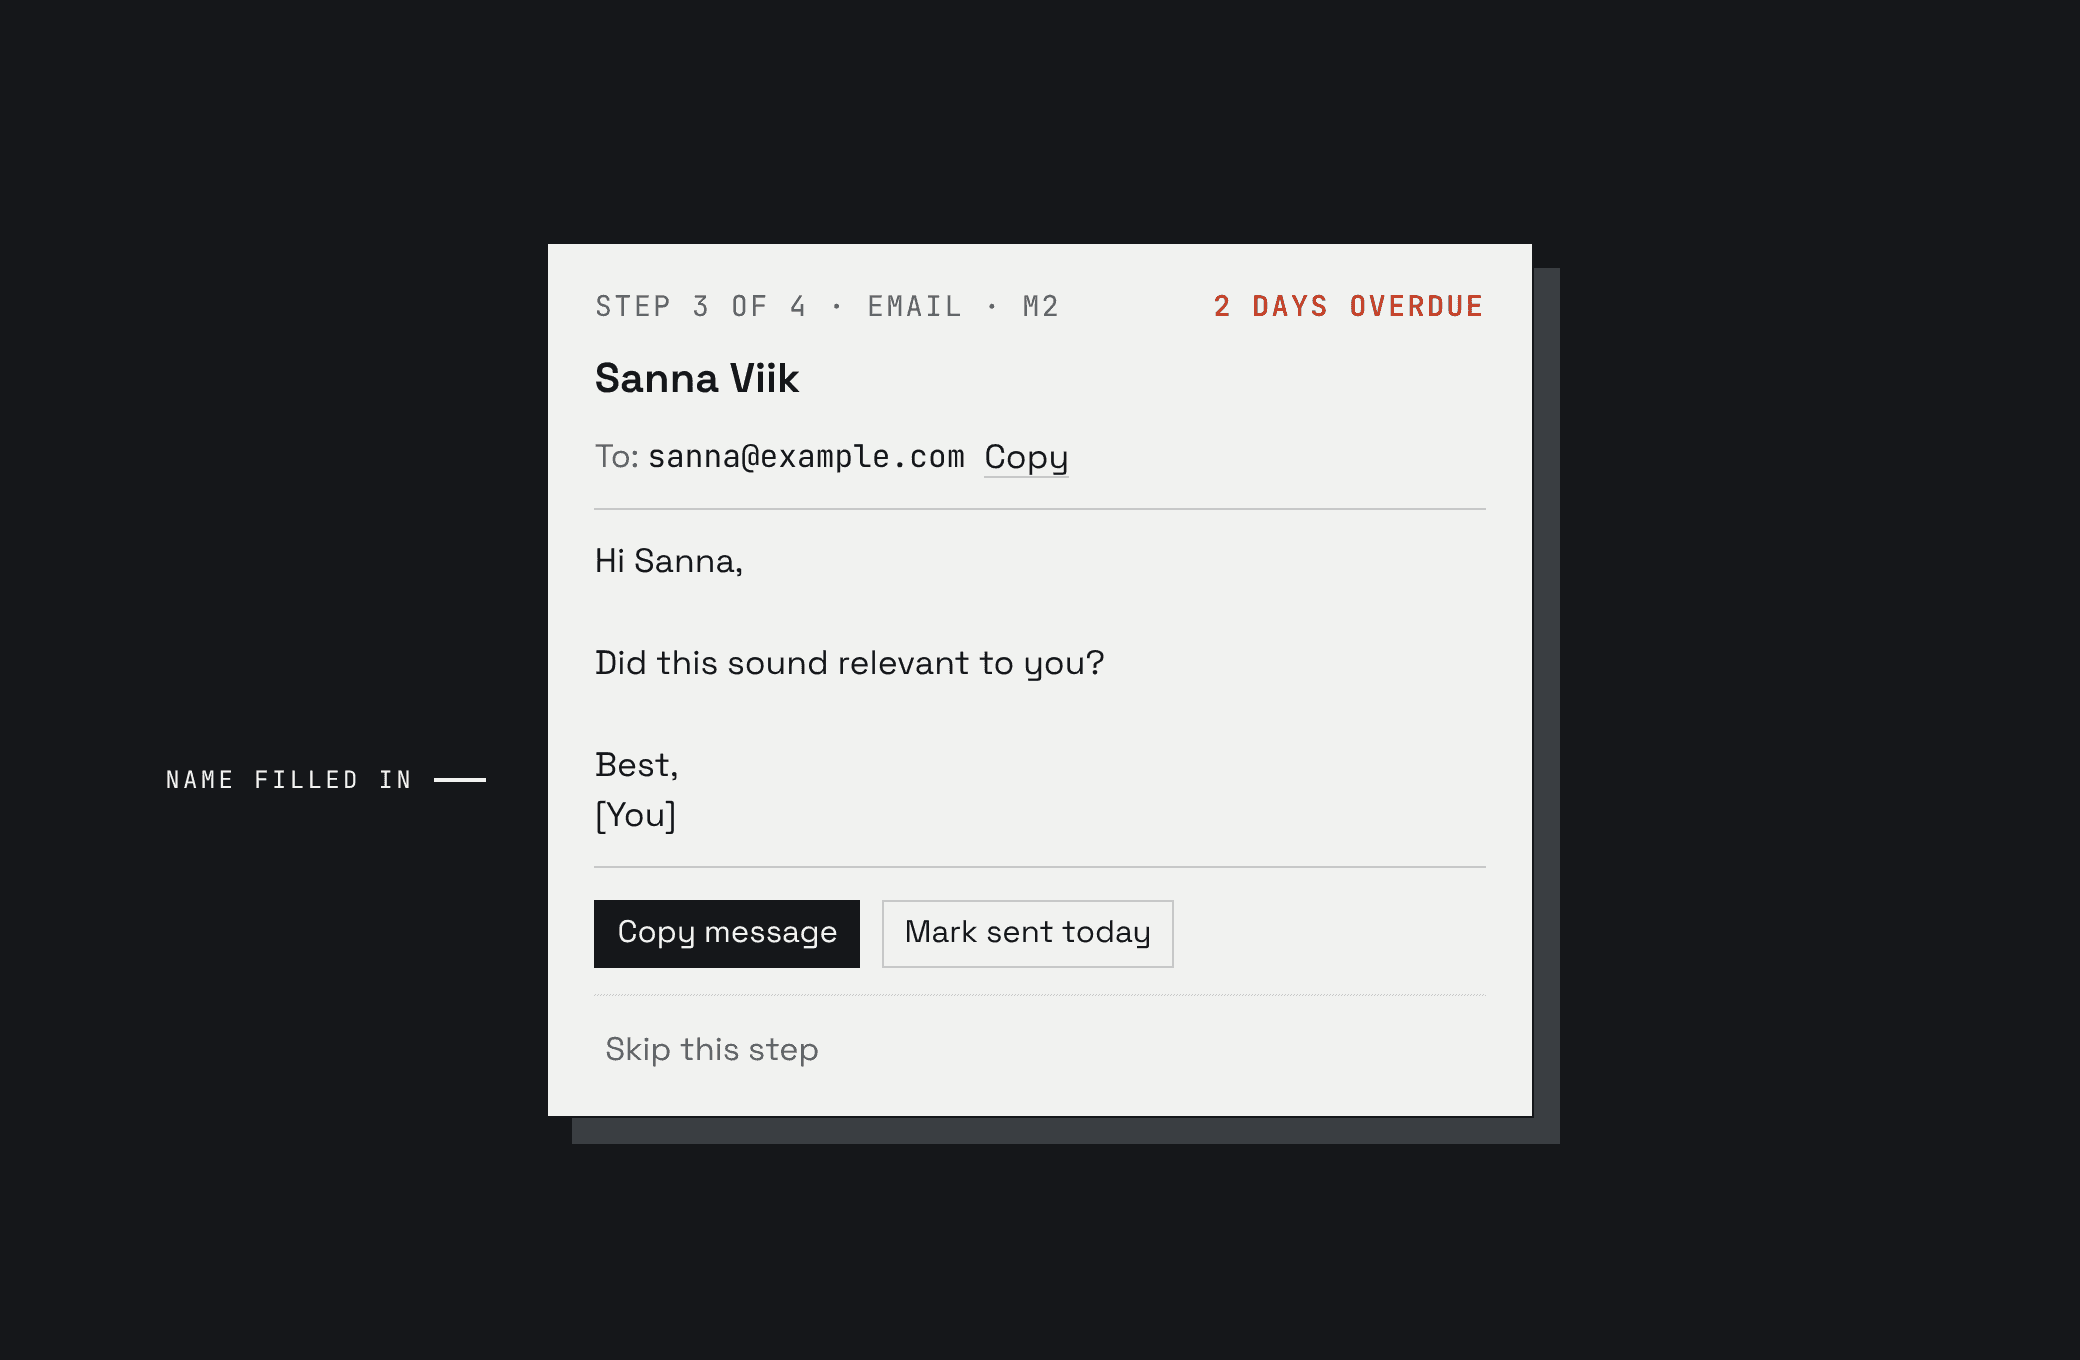Click the Hi Sanna, greeting line
2080x1360 pixels.
669,561
